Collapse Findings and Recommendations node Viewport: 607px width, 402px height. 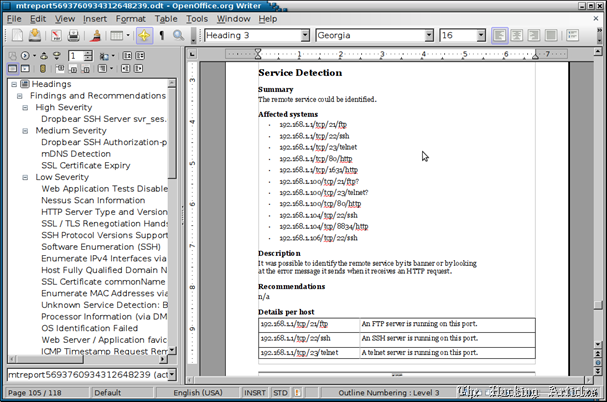[20, 96]
